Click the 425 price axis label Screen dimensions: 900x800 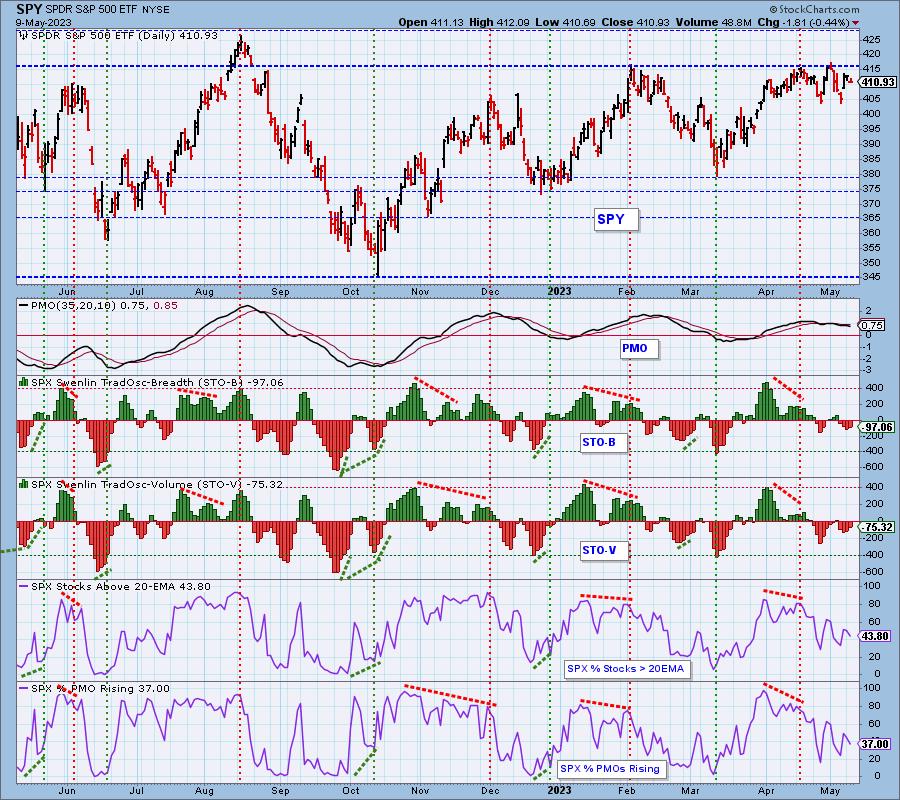tap(871, 39)
